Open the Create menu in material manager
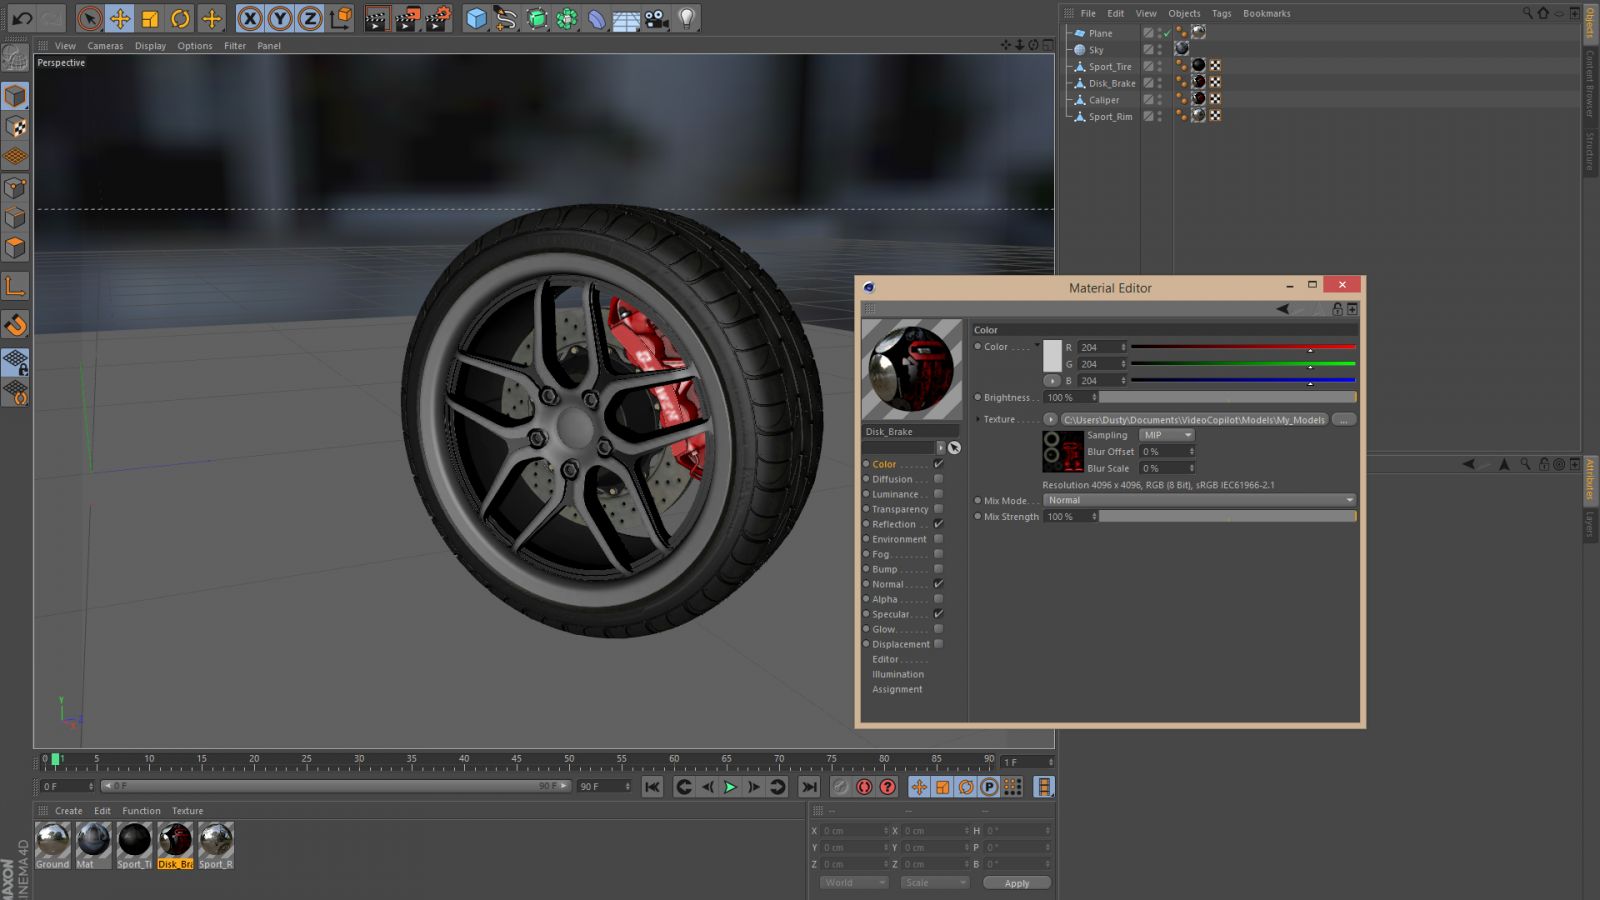Image resolution: width=1600 pixels, height=900 pixels. pos(69,811)
